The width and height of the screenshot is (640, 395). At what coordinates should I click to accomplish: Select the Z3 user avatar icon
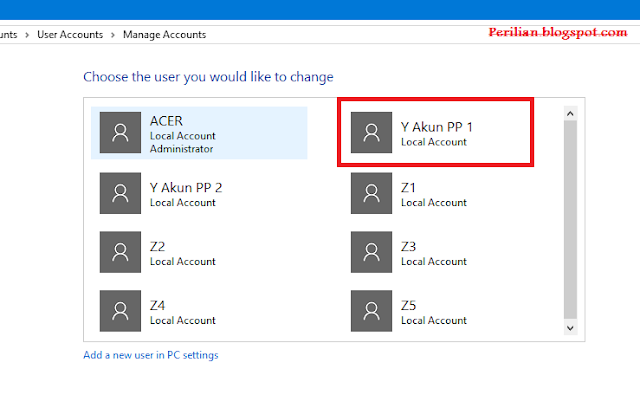pos(371,252)
